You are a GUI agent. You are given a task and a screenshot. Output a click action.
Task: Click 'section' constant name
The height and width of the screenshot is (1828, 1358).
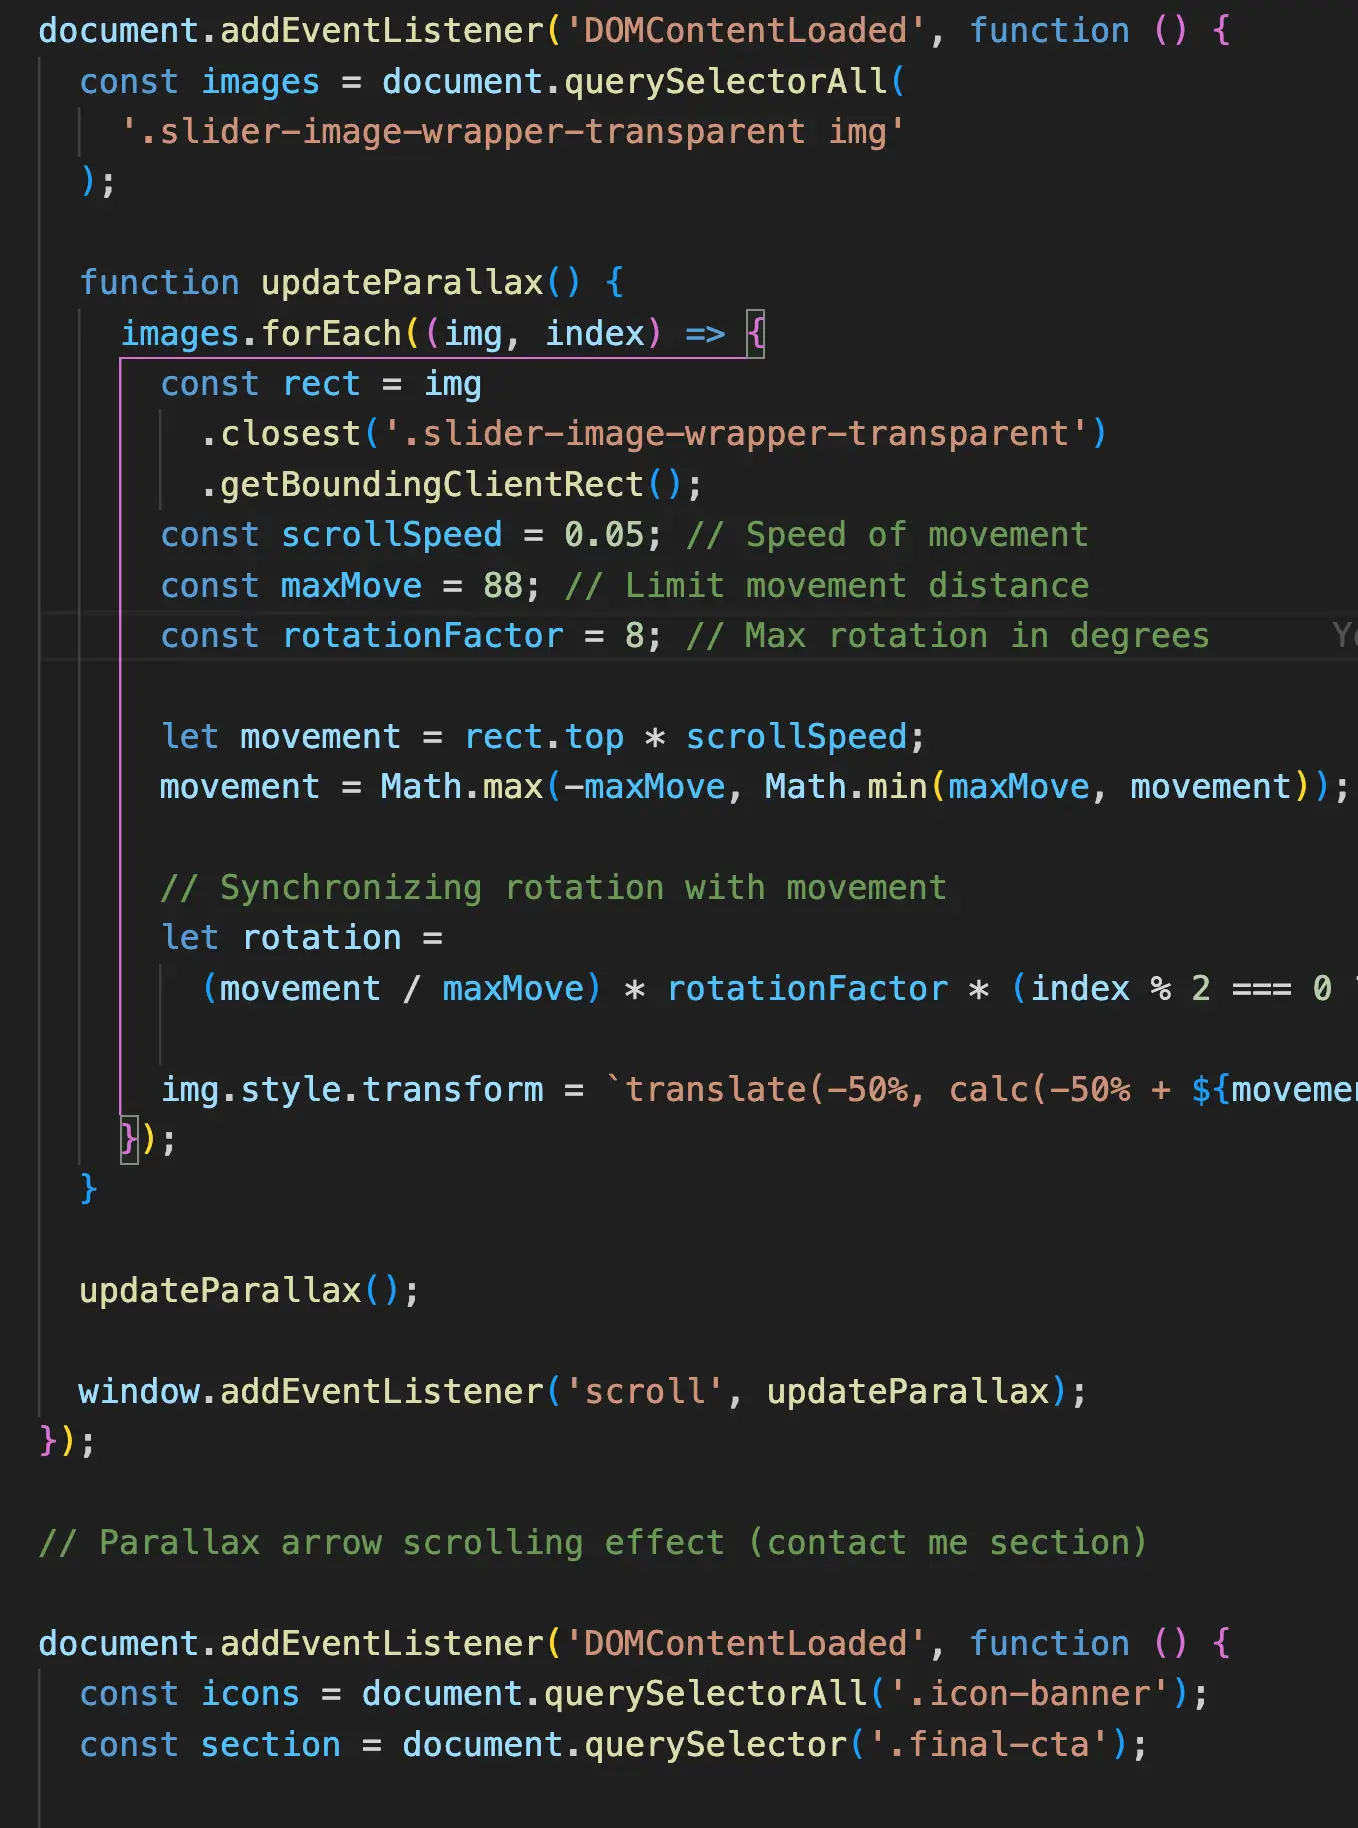tap(270, 1745)
